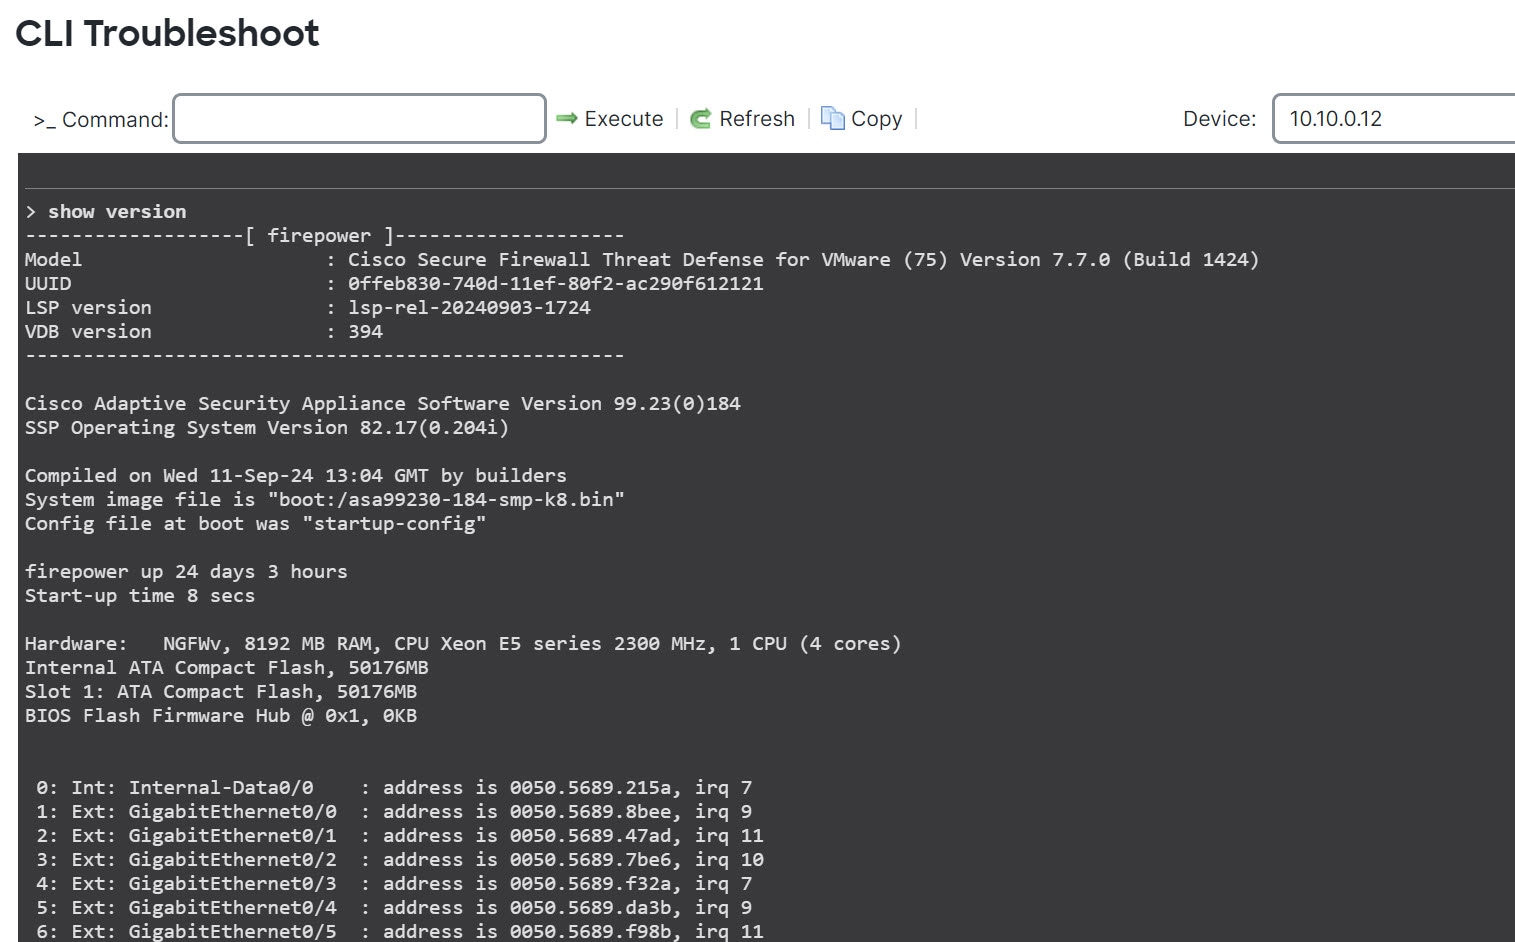Click the Hardware NGFWv line

pyautogui.click(x=463, y=643)
